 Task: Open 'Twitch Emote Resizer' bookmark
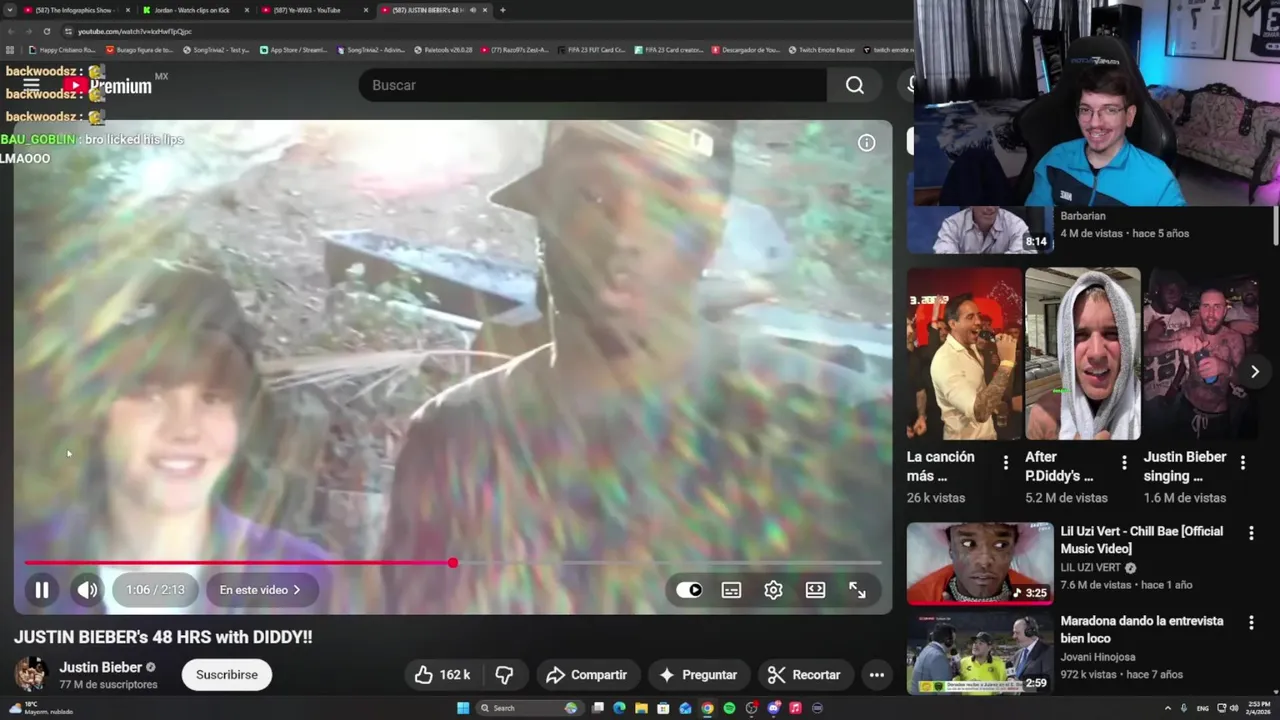click(821, 50)
